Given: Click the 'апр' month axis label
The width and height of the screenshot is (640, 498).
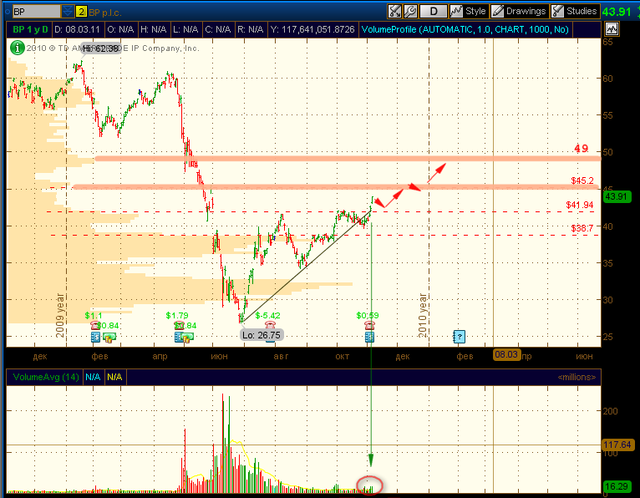Looking at the screenshot, I should point(160,356).
